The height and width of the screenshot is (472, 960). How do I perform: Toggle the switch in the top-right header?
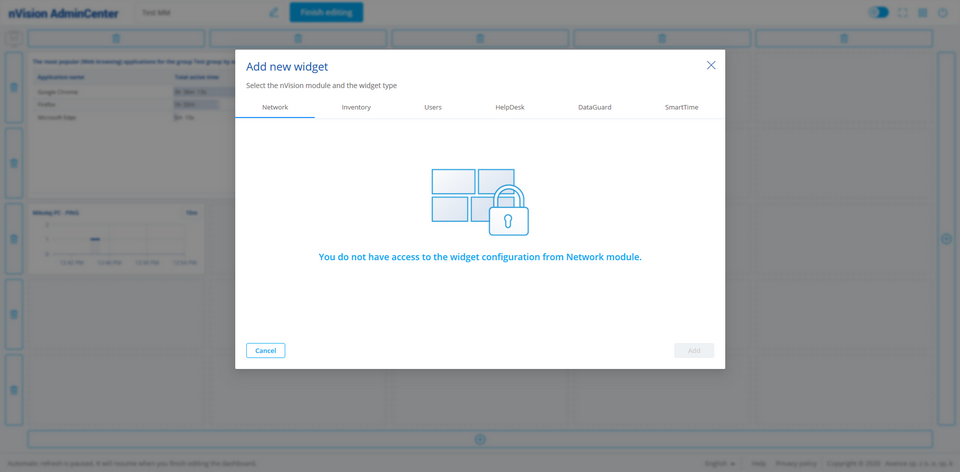(878, 13)
